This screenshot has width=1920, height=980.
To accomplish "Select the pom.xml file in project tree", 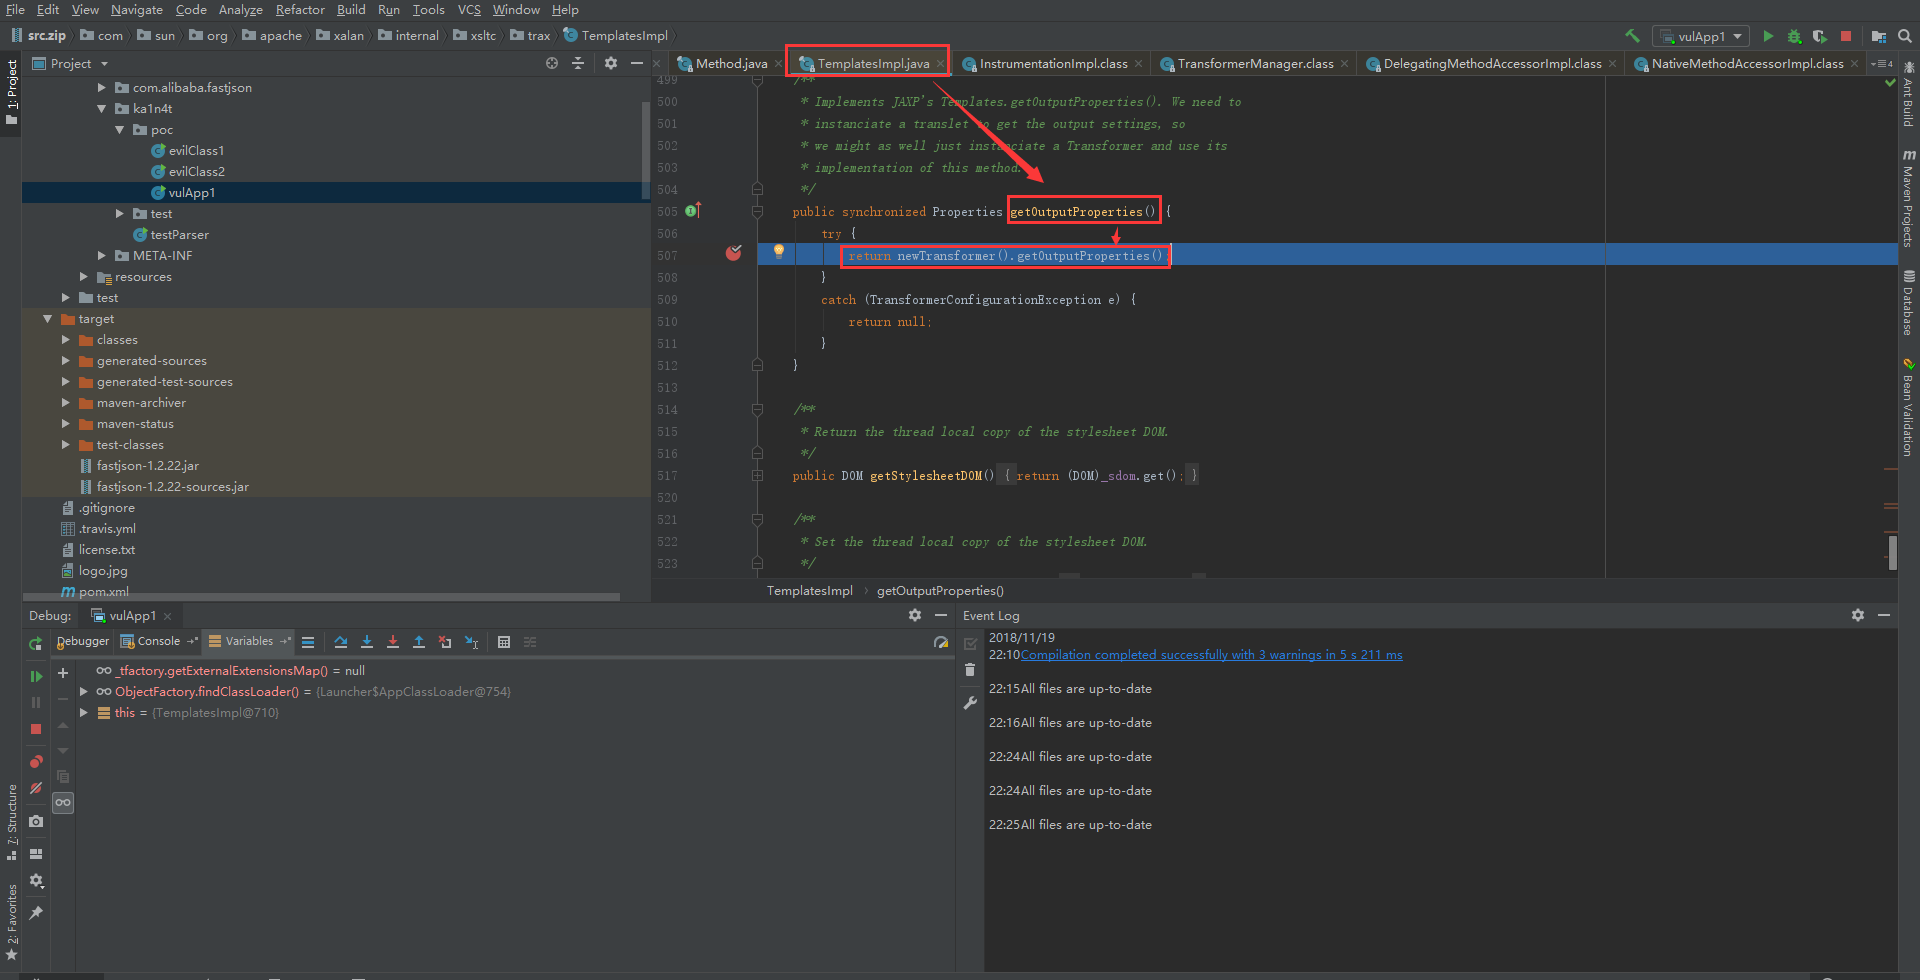I will click(103, 592).
